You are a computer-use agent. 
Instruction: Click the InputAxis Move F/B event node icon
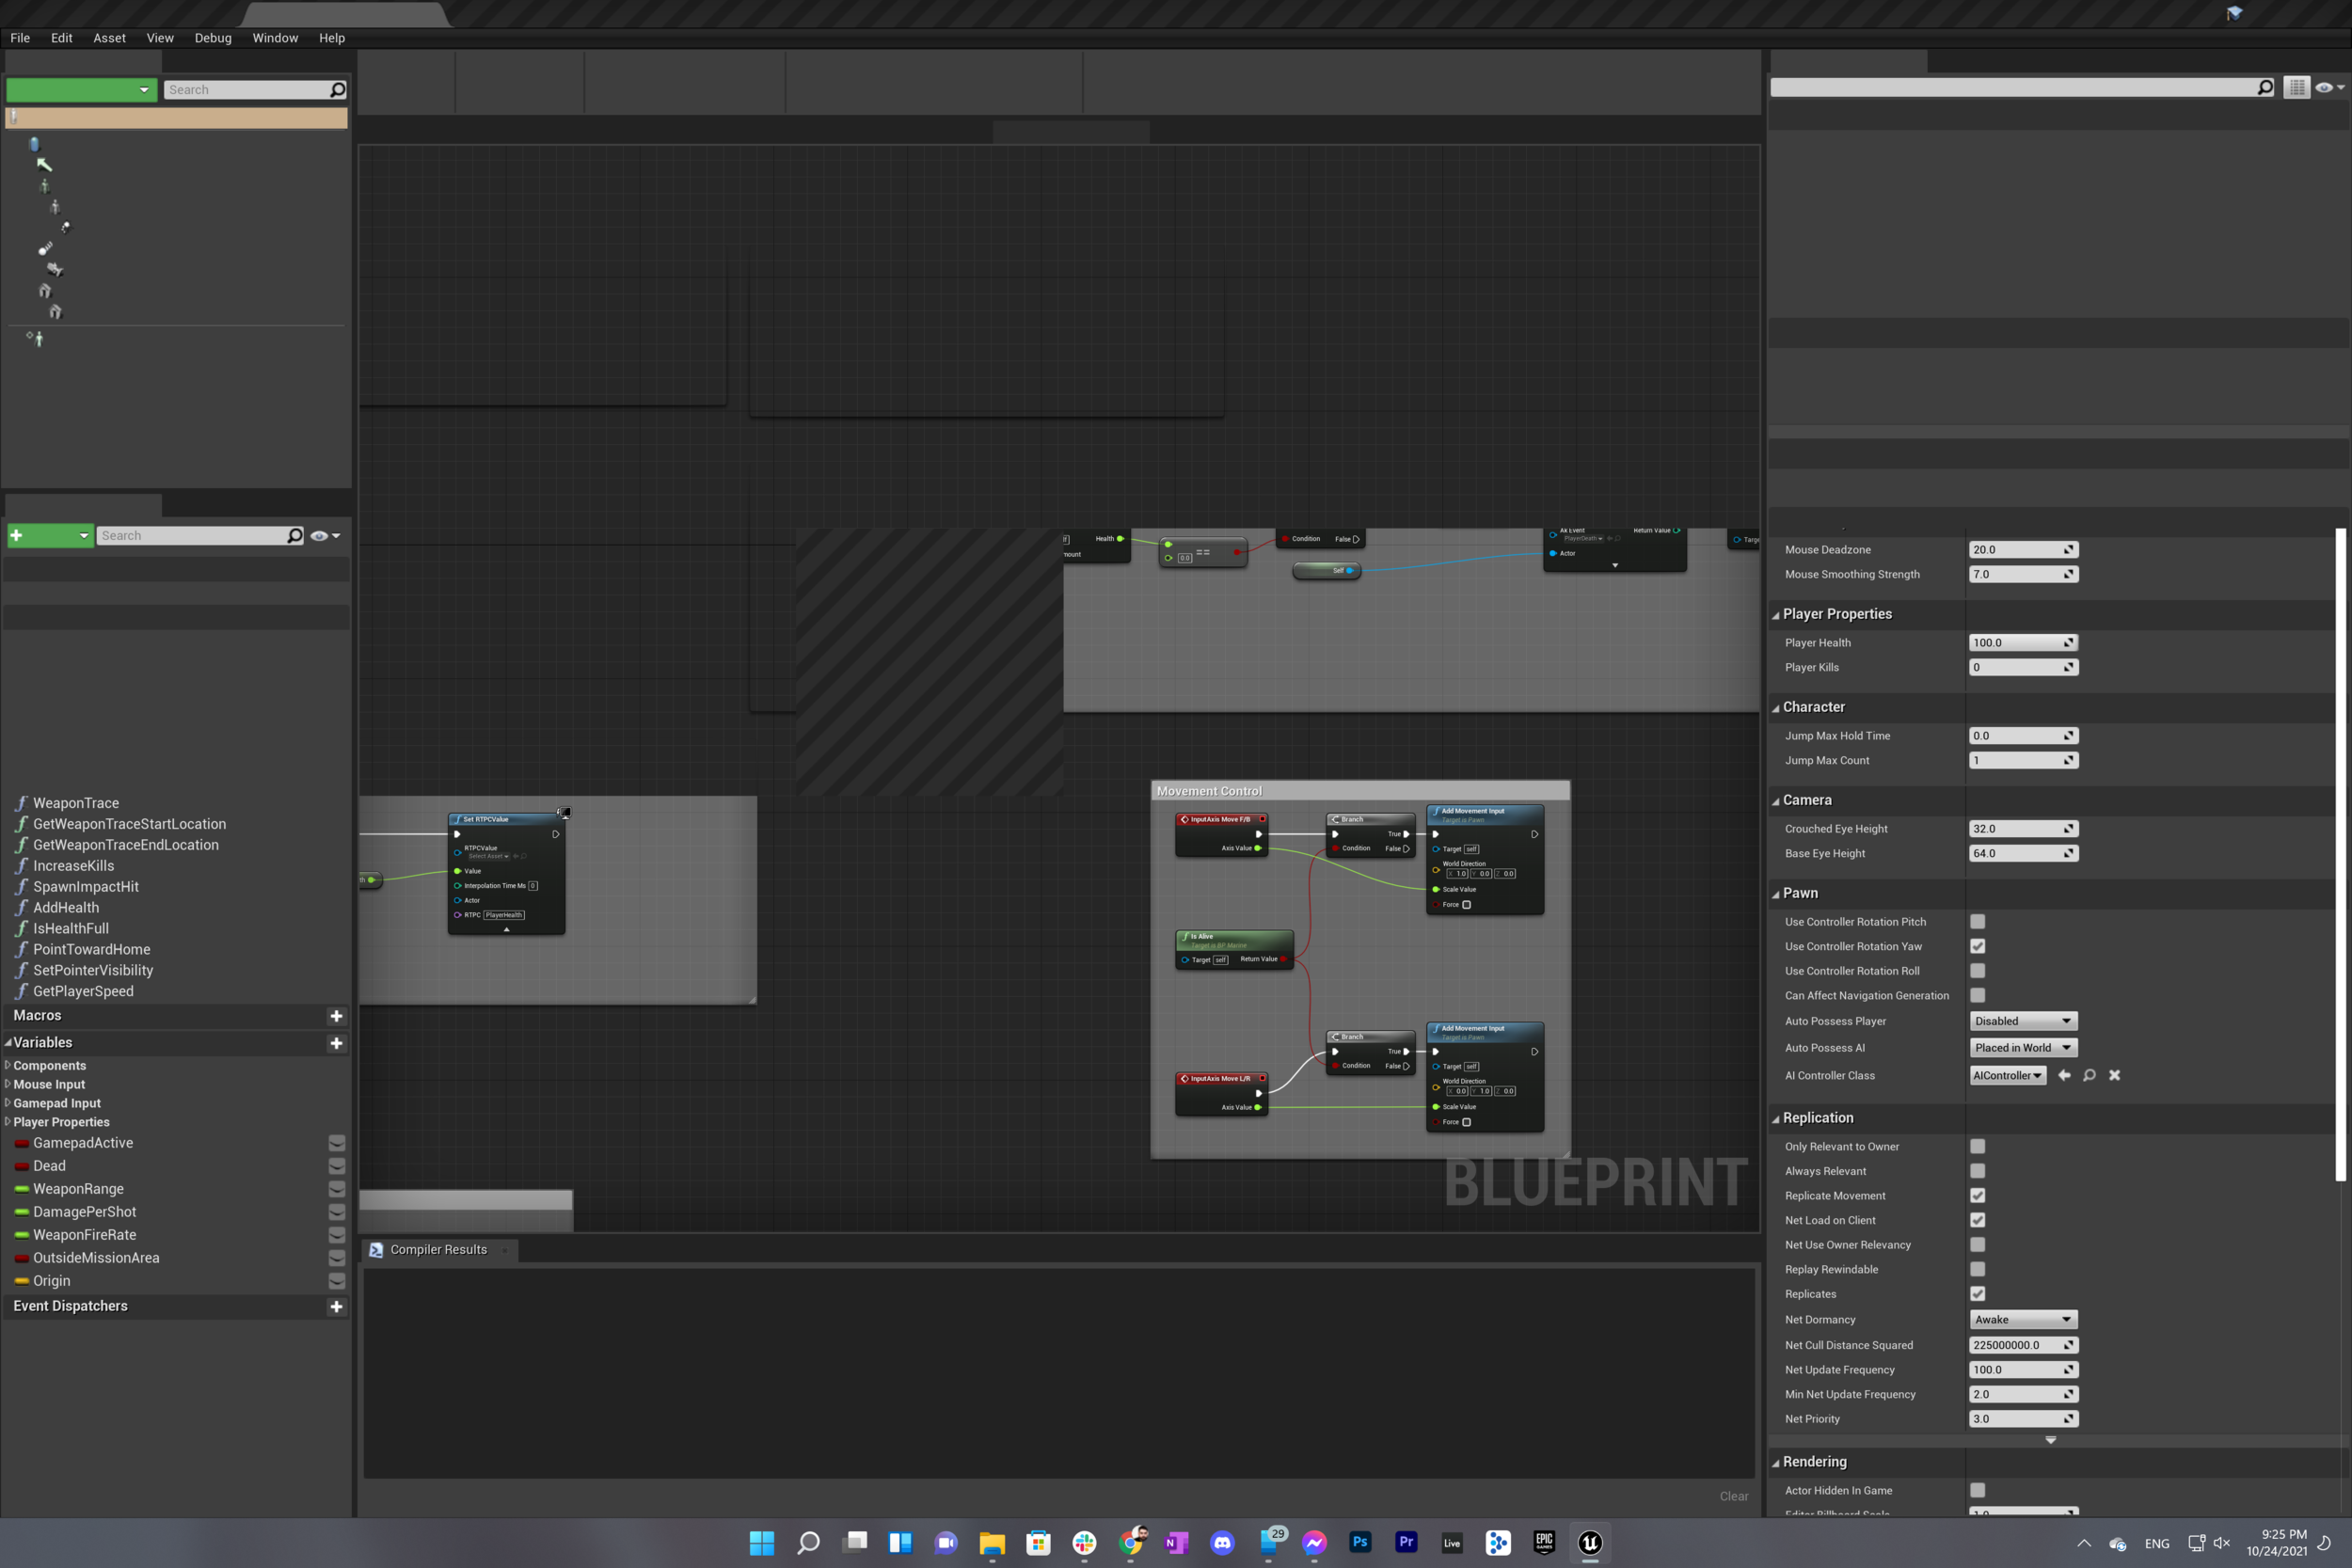pos(1185,820)
